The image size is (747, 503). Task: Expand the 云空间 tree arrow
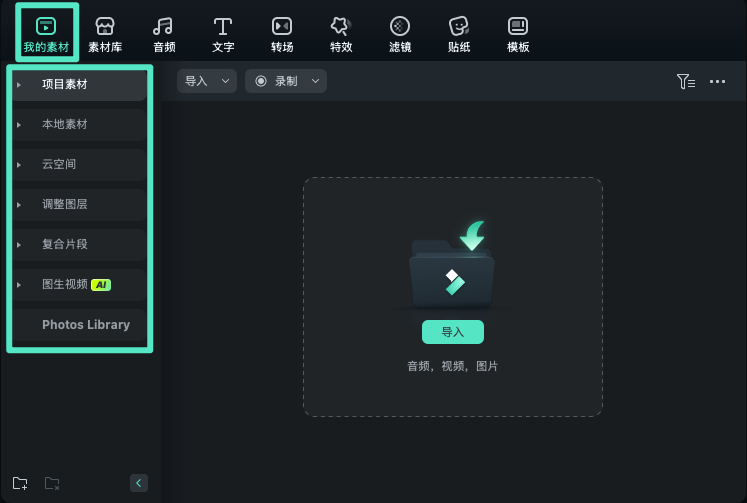pos(19,165)
